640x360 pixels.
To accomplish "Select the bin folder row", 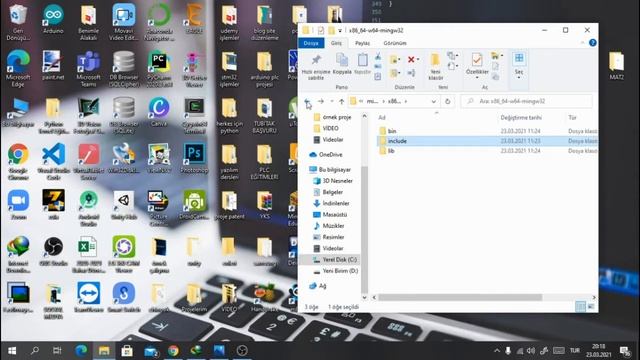I will coord(487,131).
